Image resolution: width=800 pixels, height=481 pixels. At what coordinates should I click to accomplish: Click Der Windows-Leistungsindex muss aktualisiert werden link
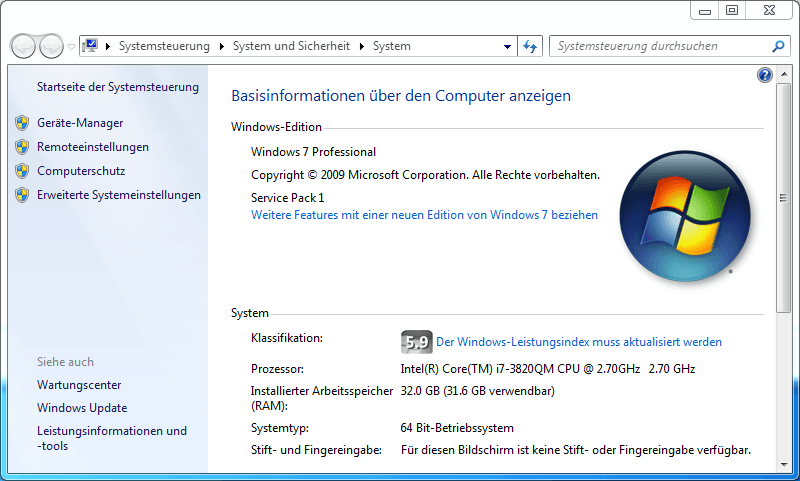579,342
